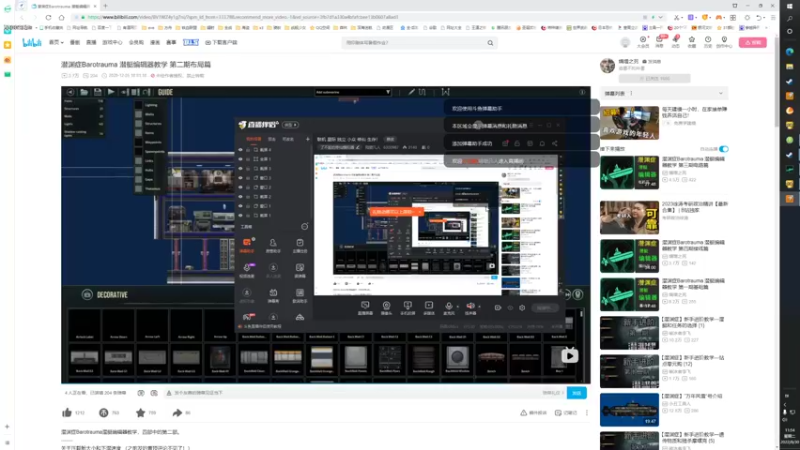This screenshot has height=450, width=800.
Task: Expand the 首页 dropdown in navigation
Action: tap(56, 43)
